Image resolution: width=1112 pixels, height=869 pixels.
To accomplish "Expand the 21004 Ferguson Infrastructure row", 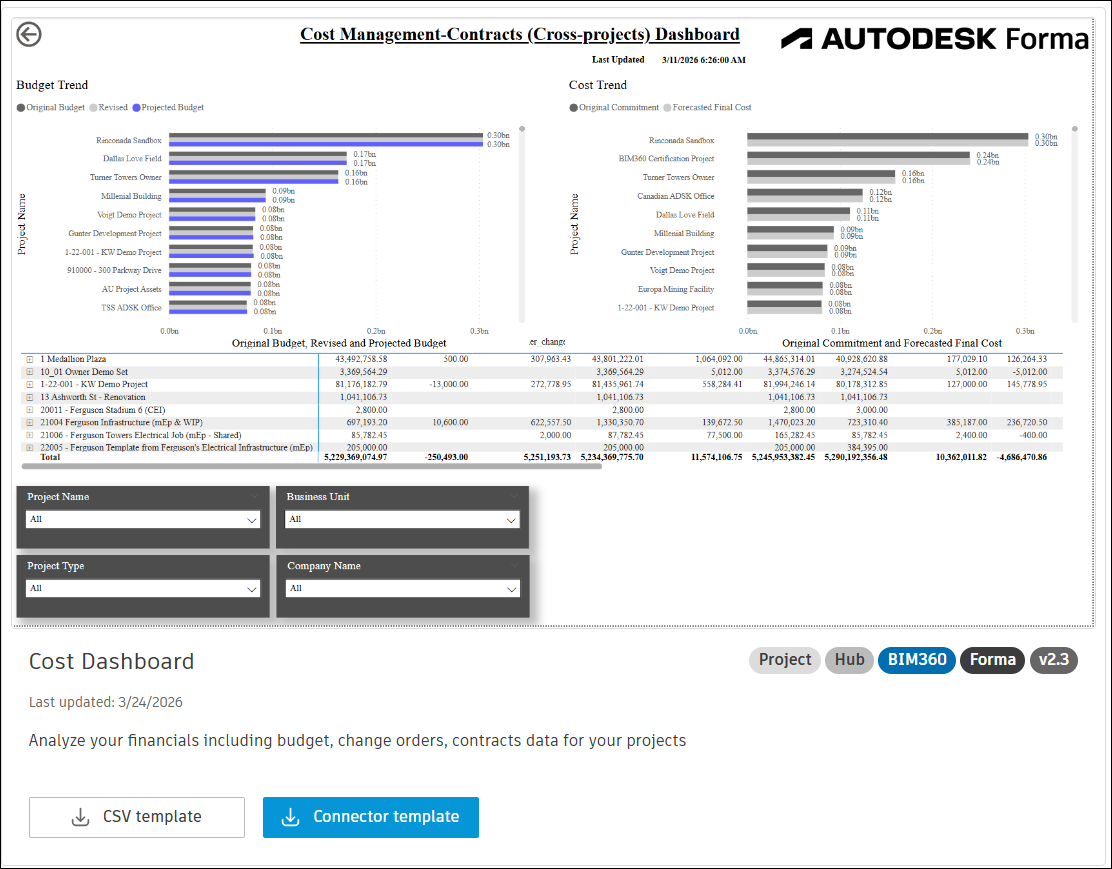I will [x=30, y=423].
